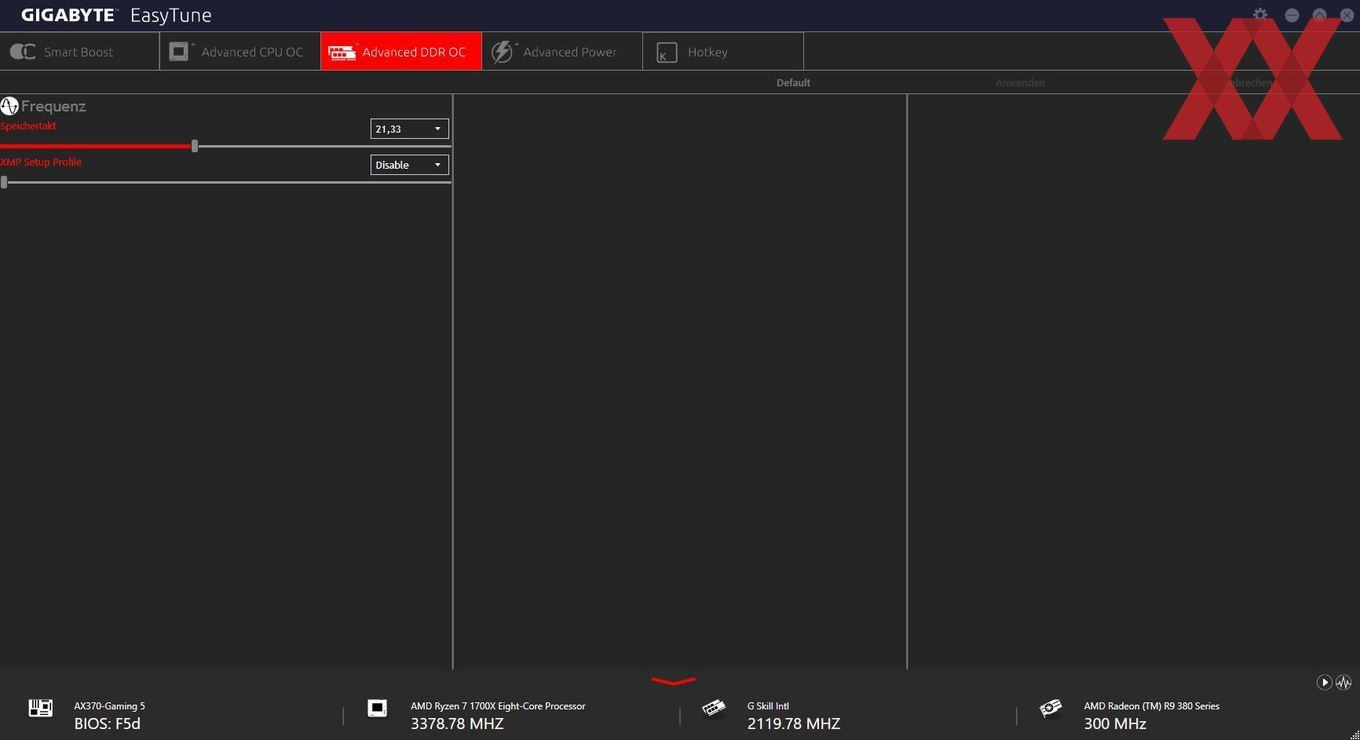Open the XMP Setup Profile Disable dropdown
Screen dimensions: 1360x740
(x=409, y=165)
